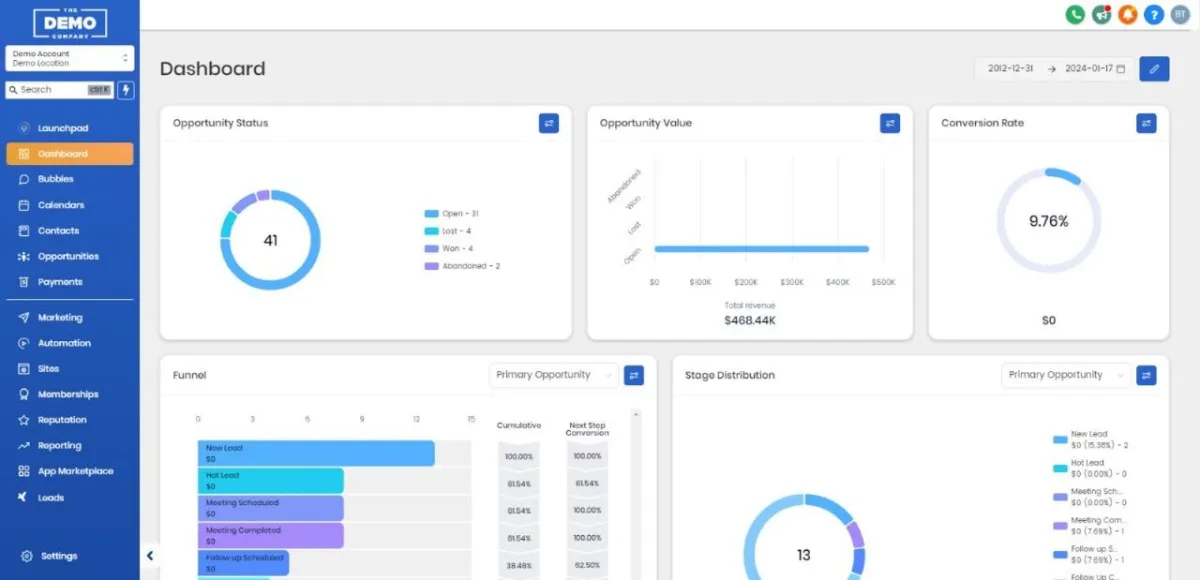Click the New Lead funnel bar
This screenshot has height=580, width=1200.
[316, 453]
